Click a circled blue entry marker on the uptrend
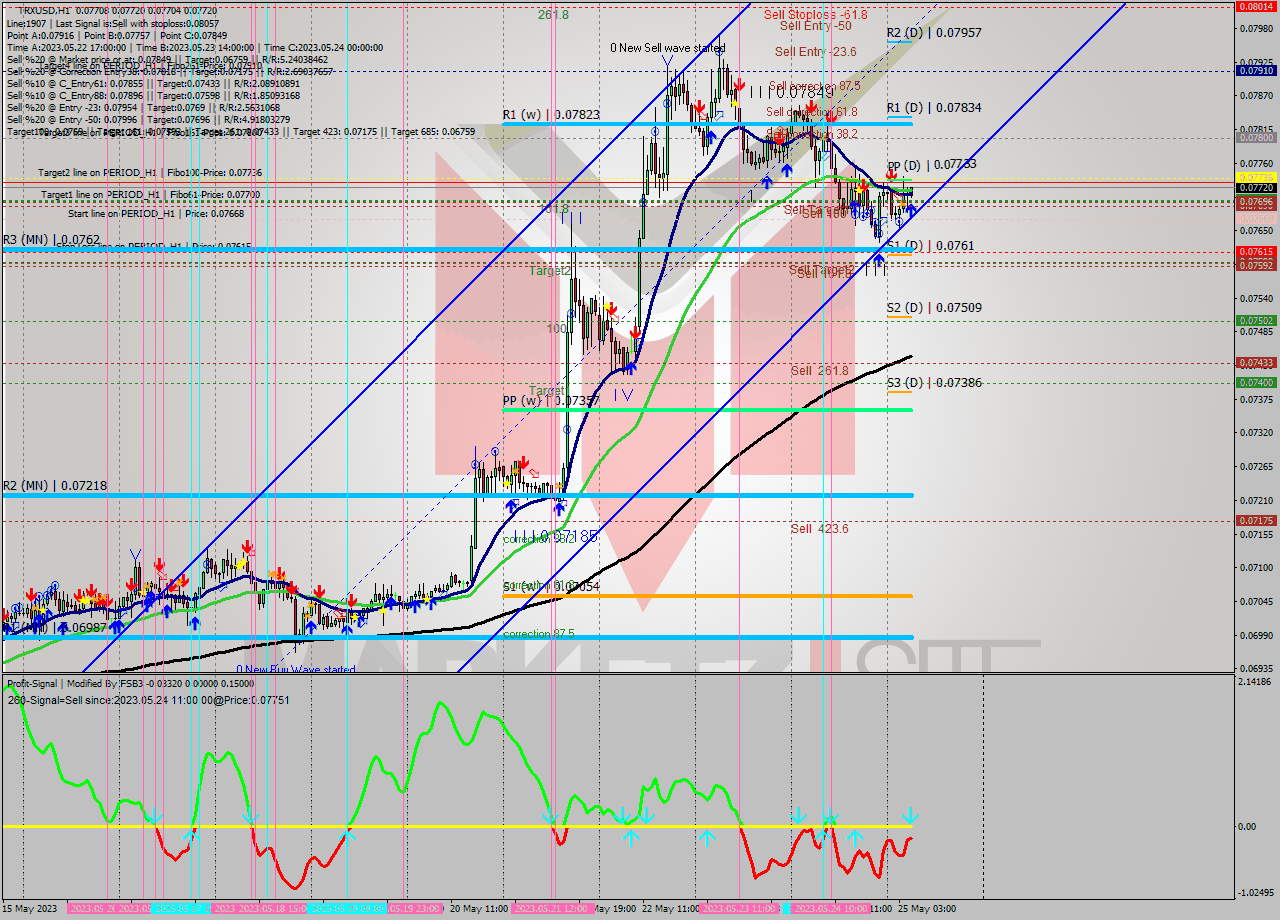 [495, 451]
